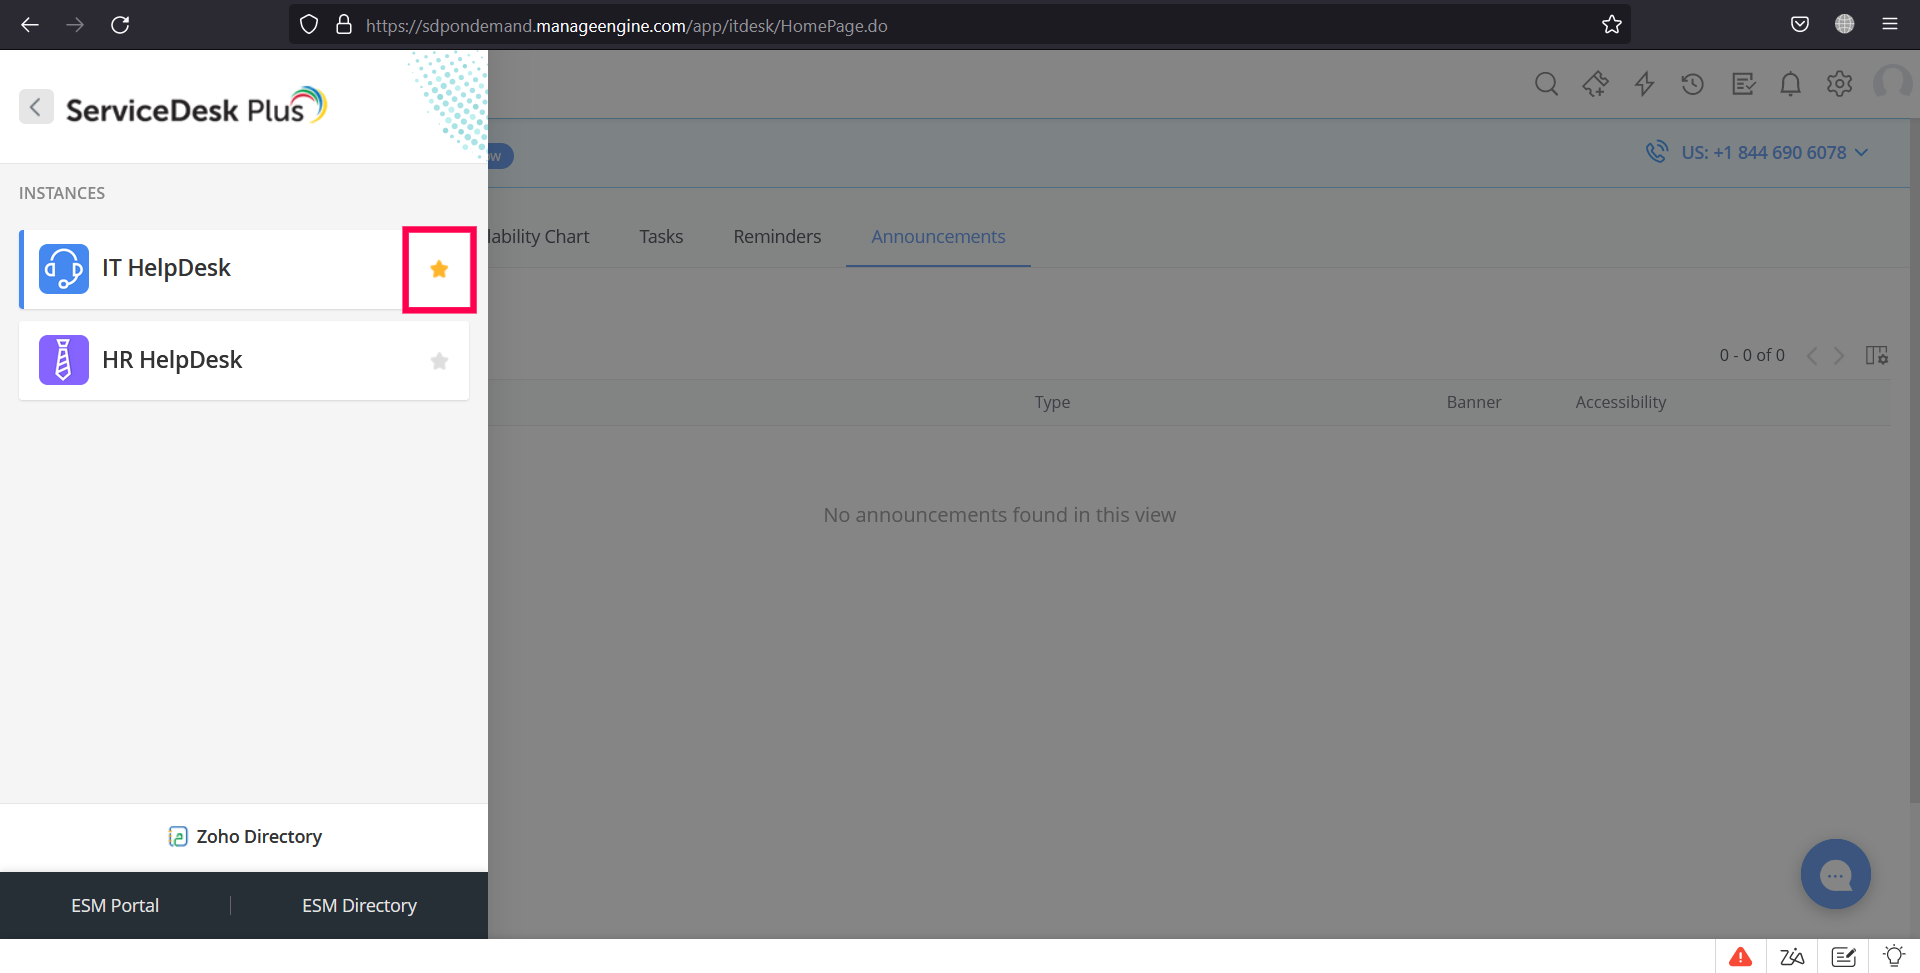The height and width of the screenshot is (973, 1920).
Task: Click the browser address bar URL
Action: point(627,26)
